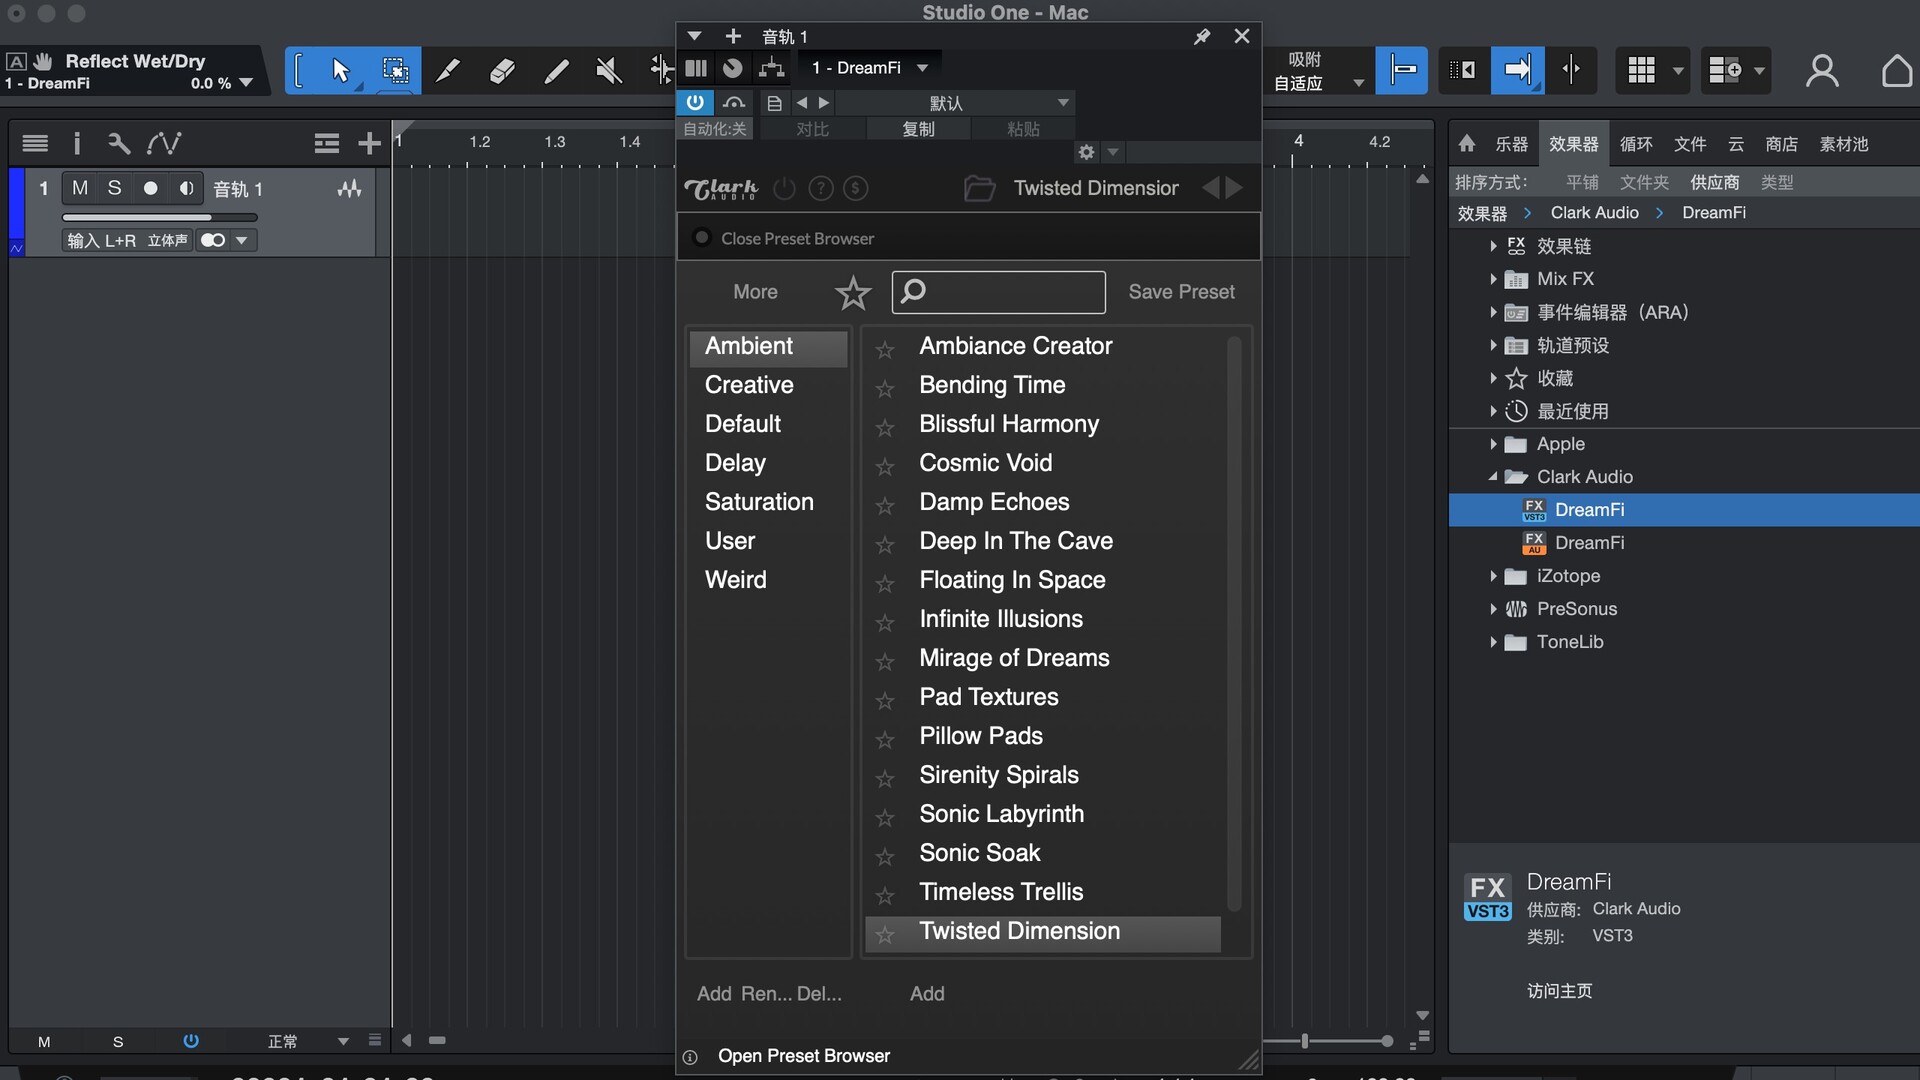This screenshot has width=1920, height=1080.
Task: Click the DreamFi preset folder icon
Action: [979, 188]
